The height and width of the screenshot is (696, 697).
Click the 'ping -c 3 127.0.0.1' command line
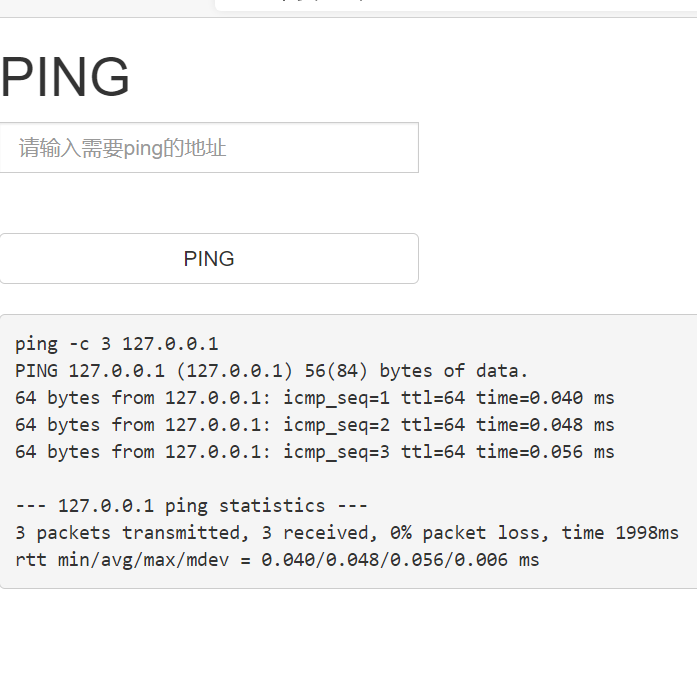[117, 344]
